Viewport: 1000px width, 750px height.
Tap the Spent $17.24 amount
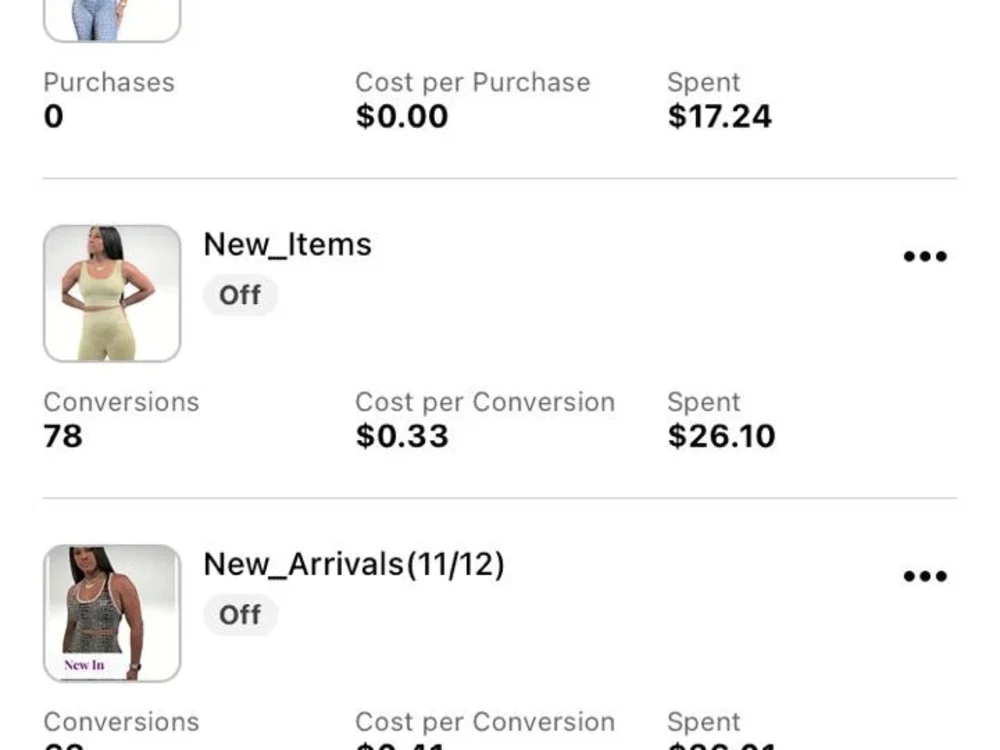pyautogui.click(x=719, y=116)
